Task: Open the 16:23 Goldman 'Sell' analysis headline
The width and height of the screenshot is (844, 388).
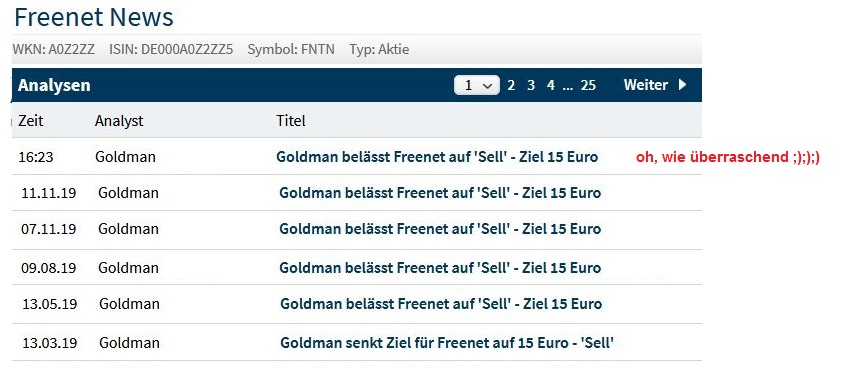Action: pyautogui.click(x=437, y=157)
